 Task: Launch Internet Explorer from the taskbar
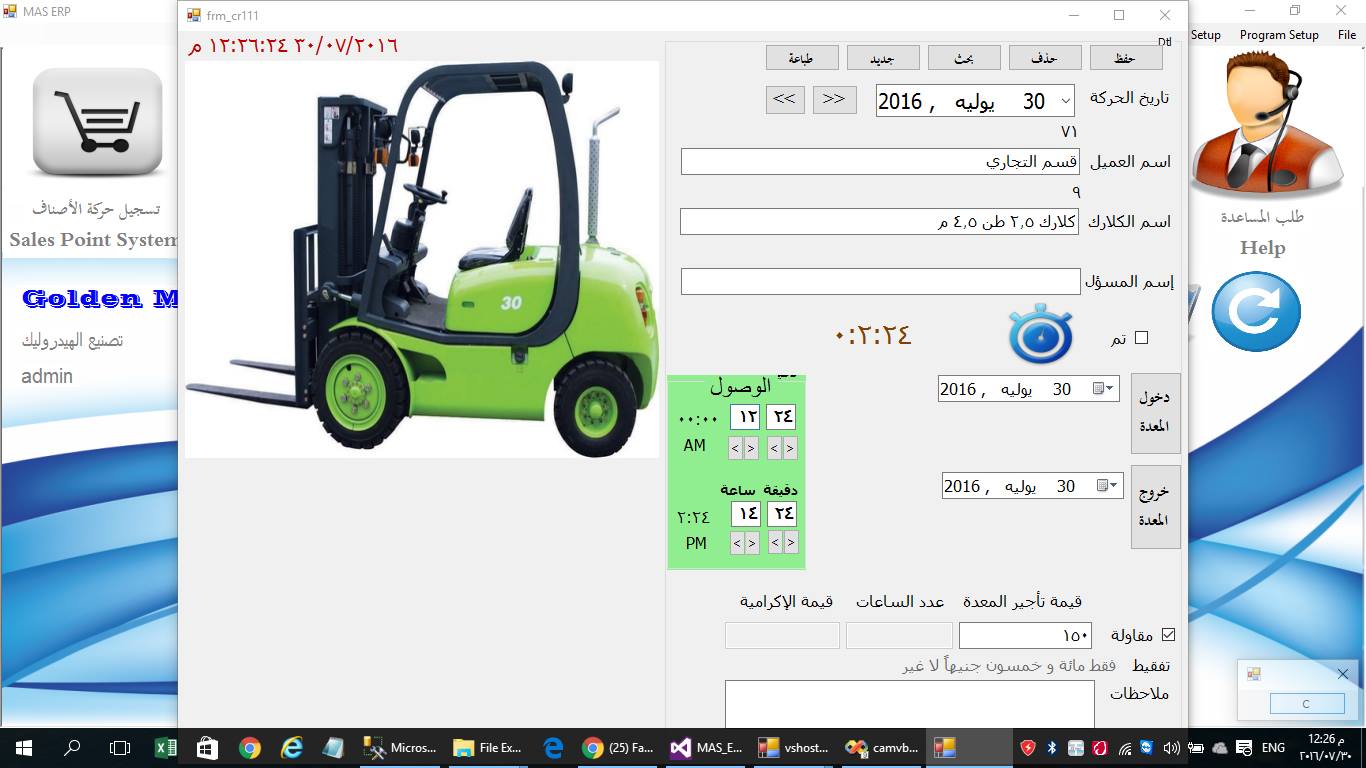292,748
